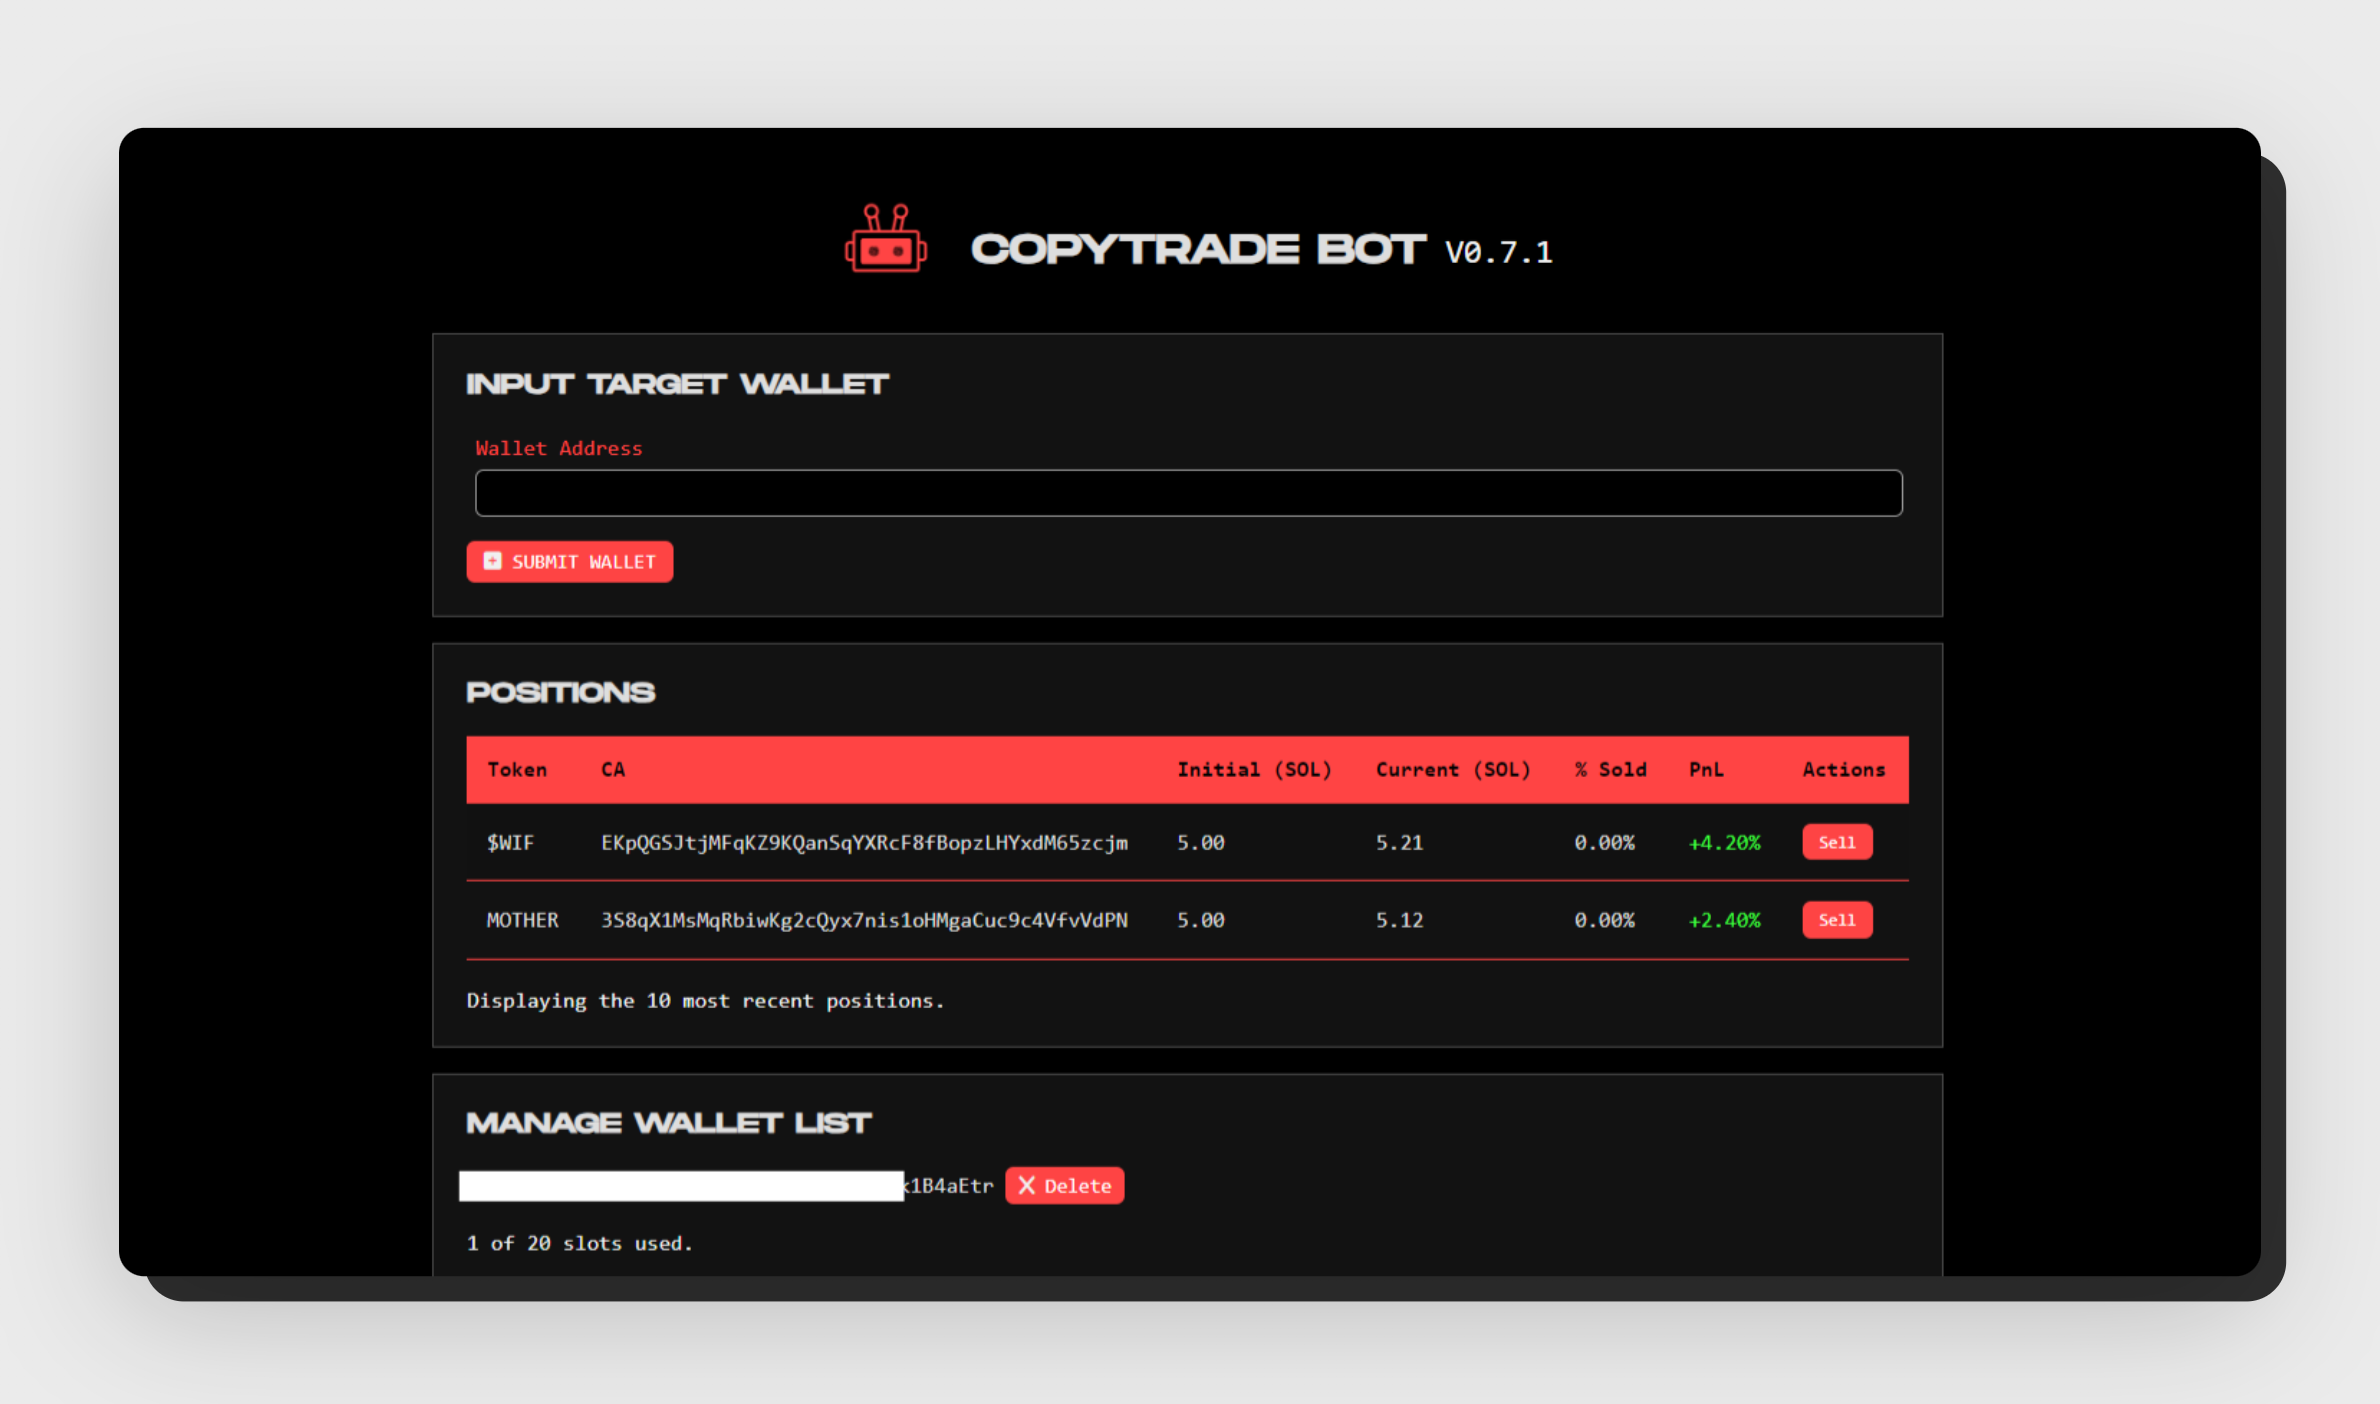The image size is (2380, 1404).
Task: Submit the wallet with SUBMIT WALLET button
Action: 569,561
